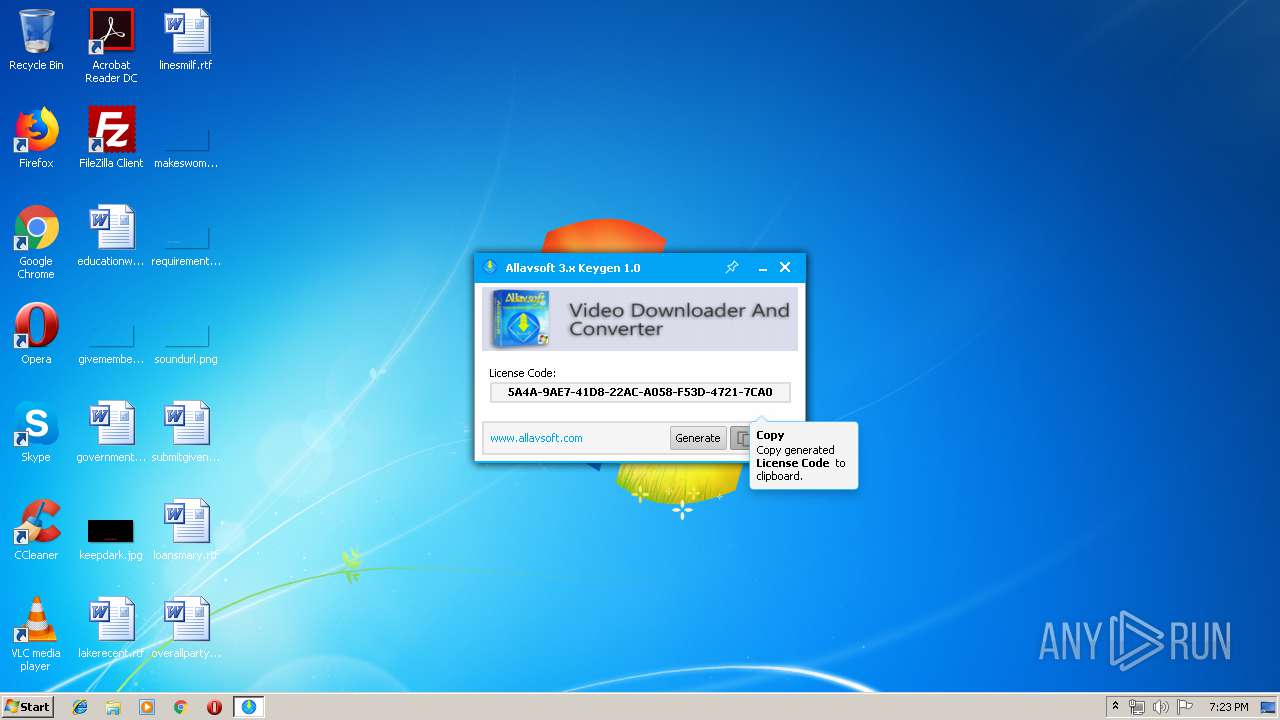Screen dimensions: 1280x720
Task: Open linesmilf.rtf document on desktop
Action: pyautogui.click(x=186, y=40)
